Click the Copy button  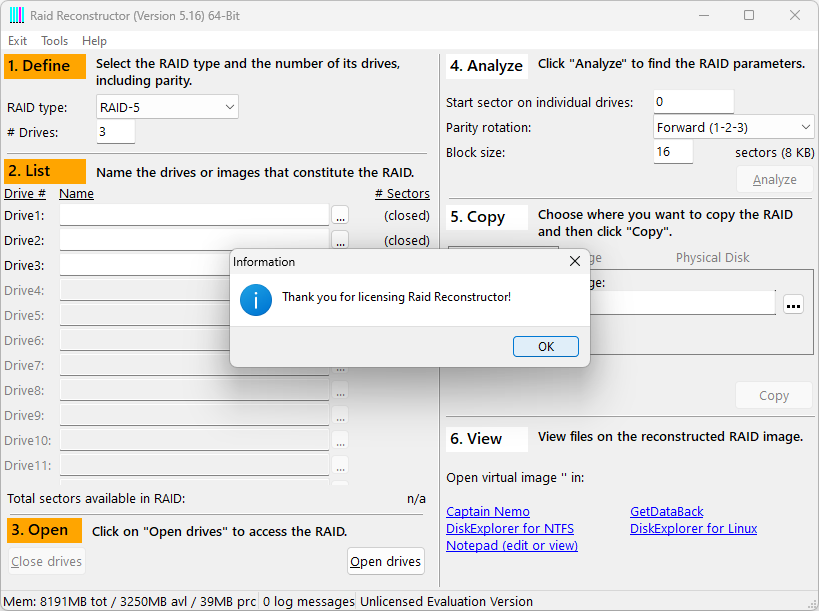(774, 396)
